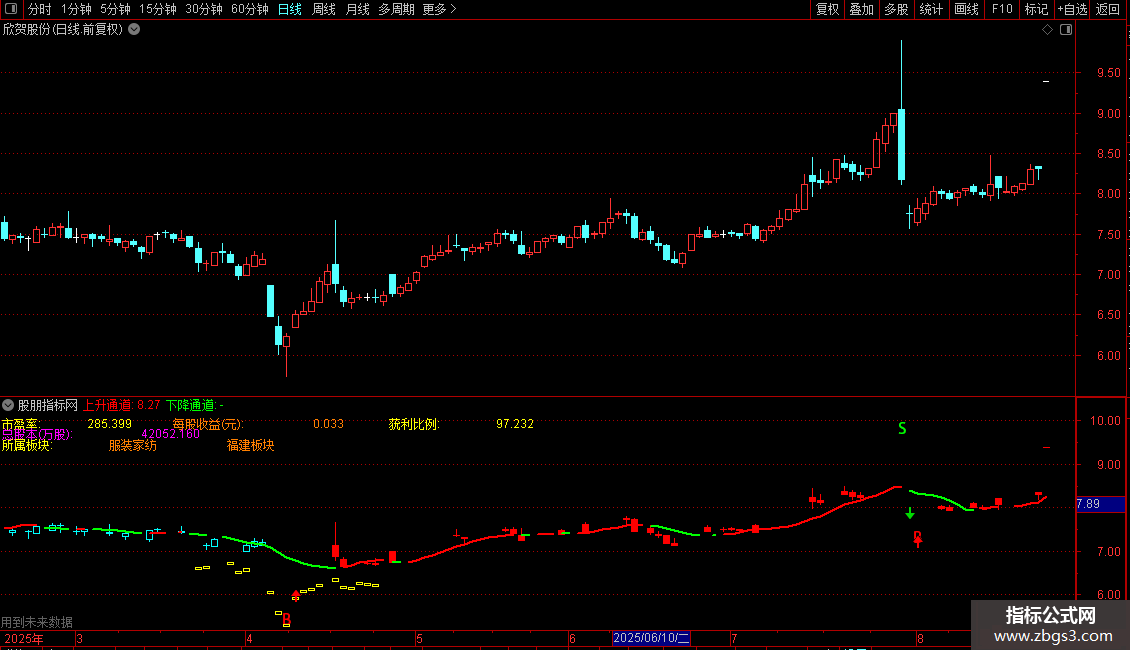Click the green S sell signal marker
The width and height of the screenshot is (1130, 650).
click(x=902, y=429)
